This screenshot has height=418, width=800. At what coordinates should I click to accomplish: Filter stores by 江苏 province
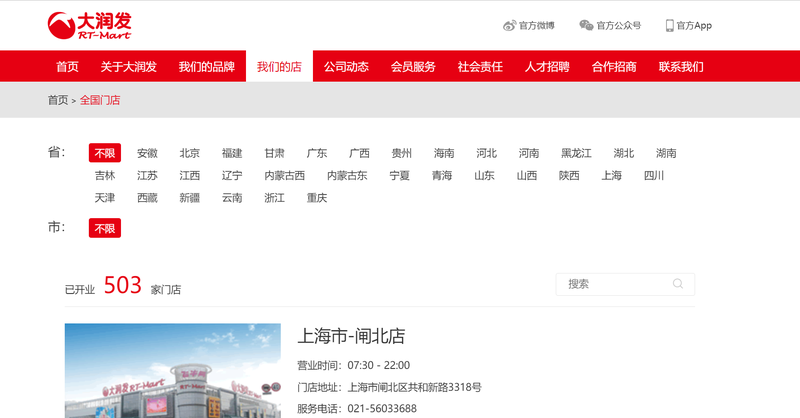click(x=147, y=176)
